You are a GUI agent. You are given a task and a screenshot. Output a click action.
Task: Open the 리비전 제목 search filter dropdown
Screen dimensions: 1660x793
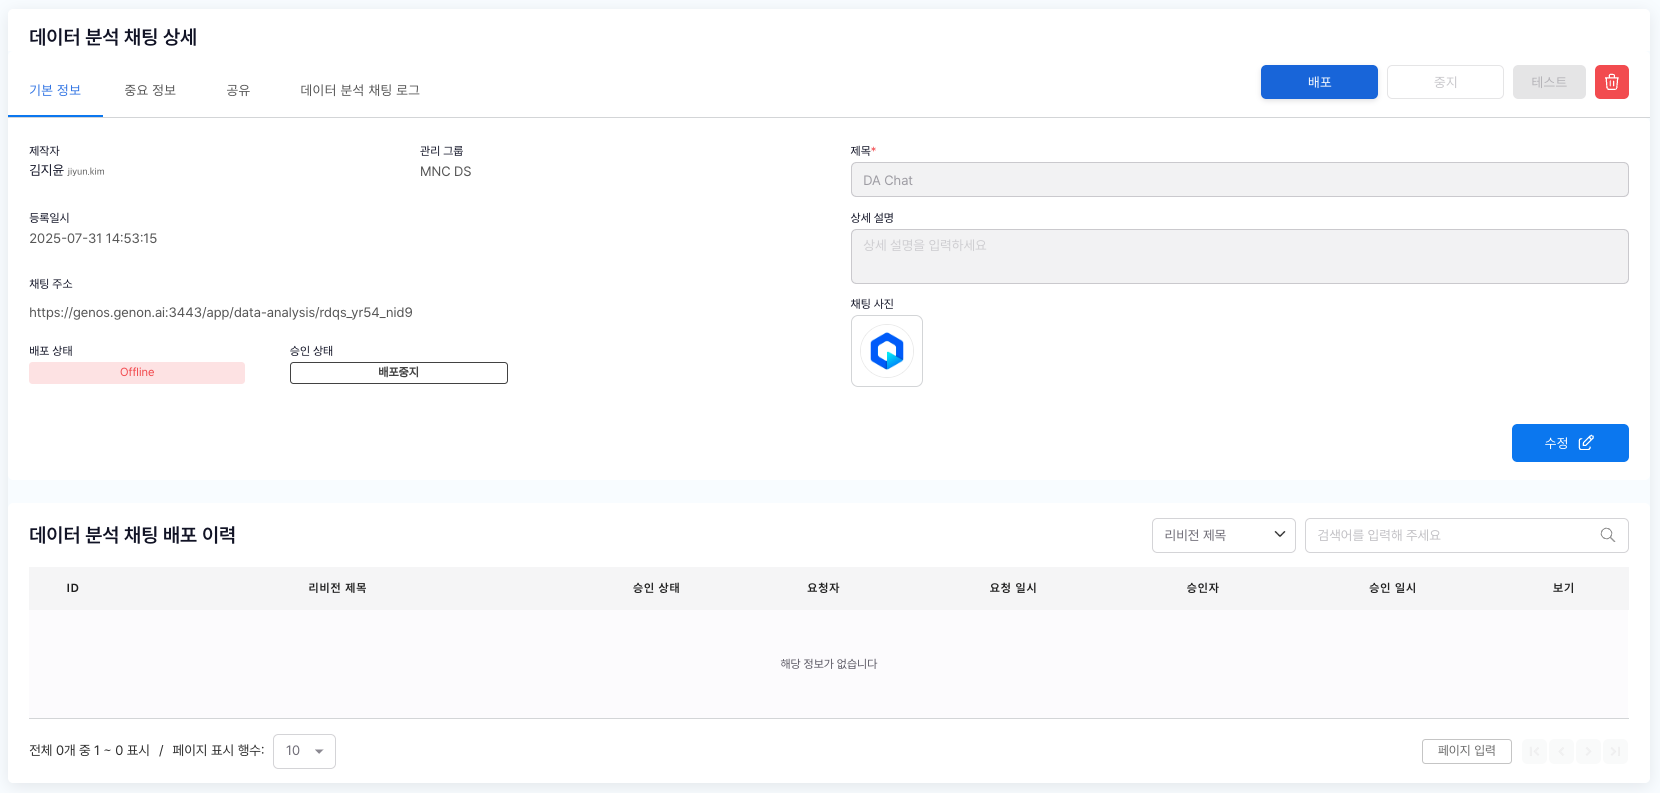coord(1223,535)
